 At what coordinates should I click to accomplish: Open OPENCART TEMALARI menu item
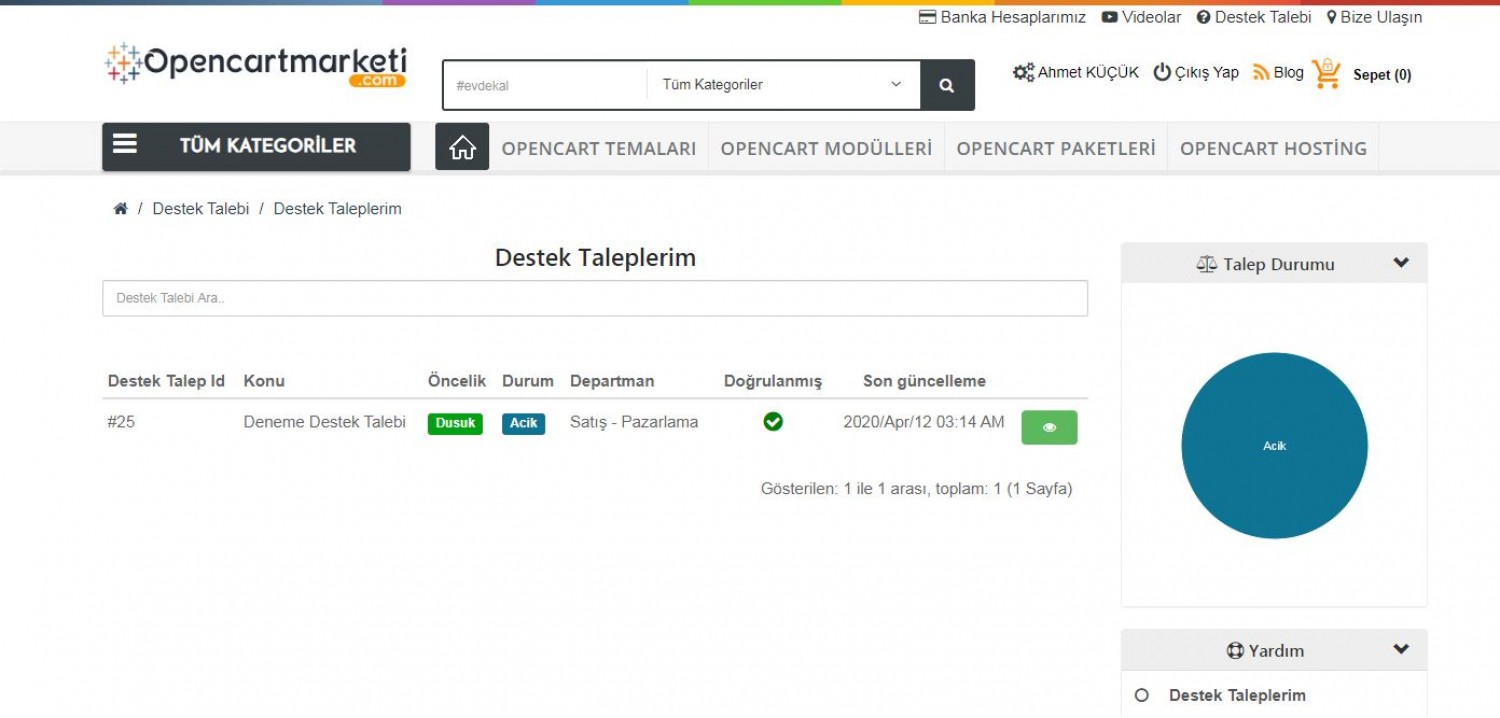click(x=599, y=148)
